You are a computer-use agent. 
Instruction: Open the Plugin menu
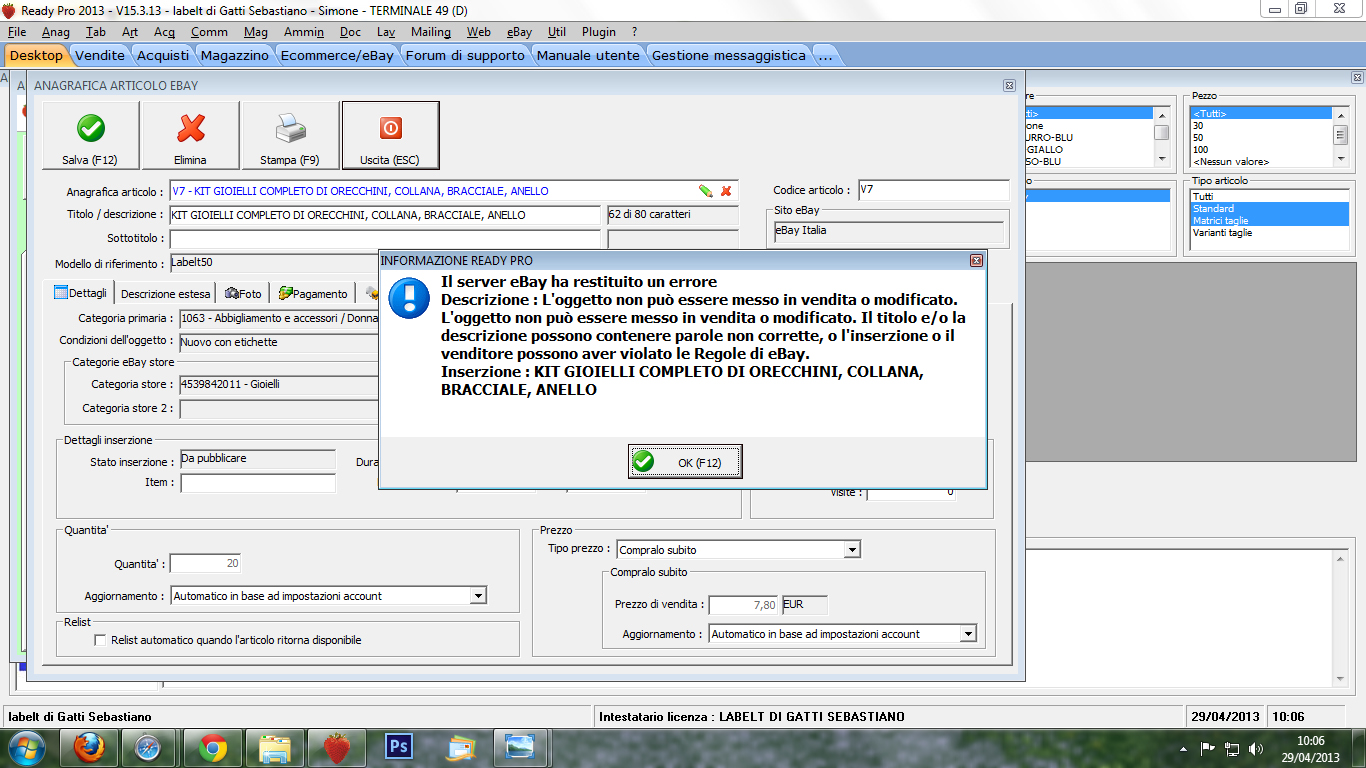pos(598,32)
